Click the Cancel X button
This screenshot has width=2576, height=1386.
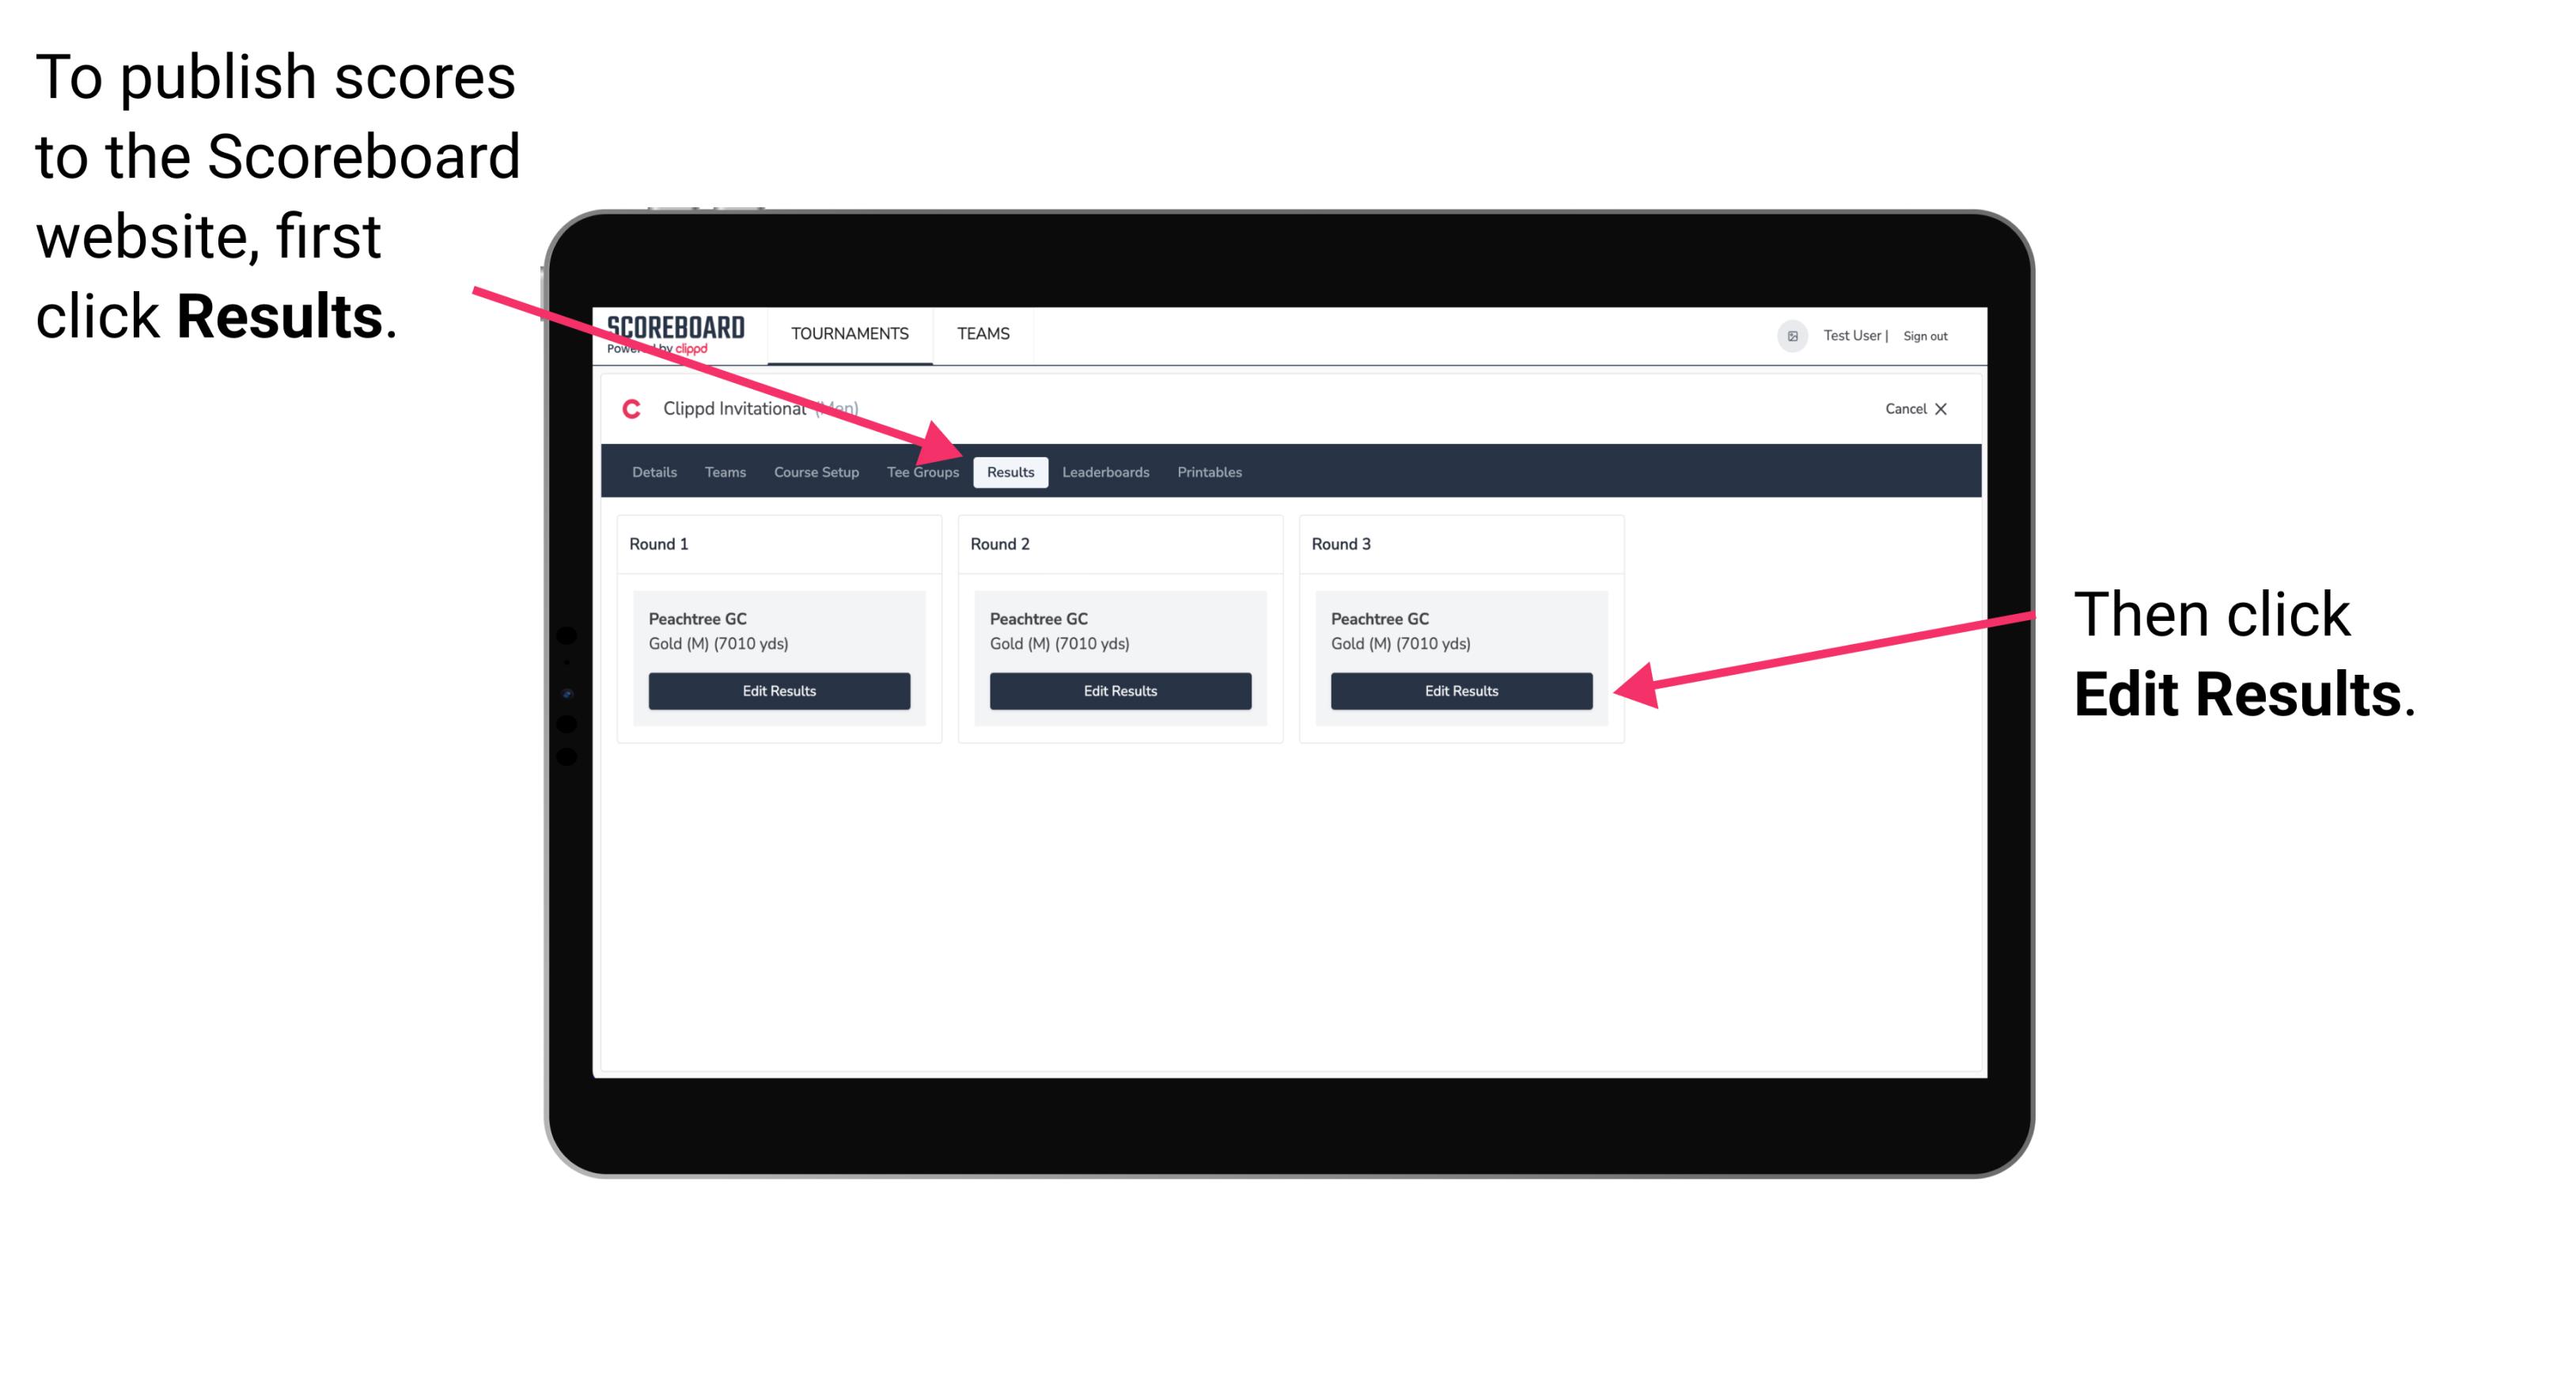click(1915, 408)
